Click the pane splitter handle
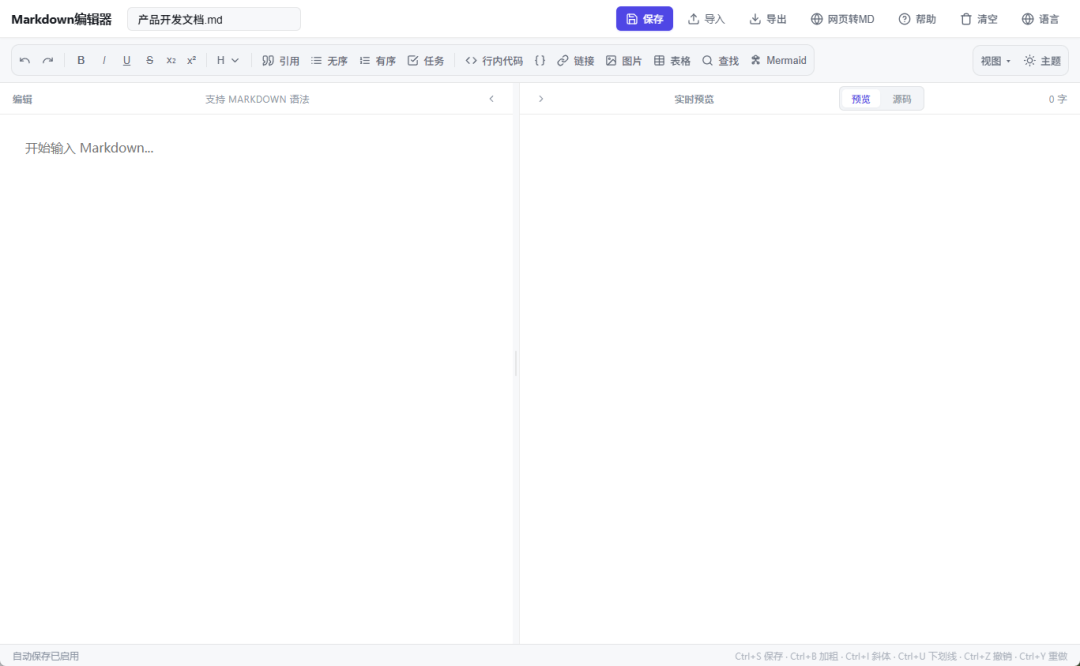The width and height of the screenshot is (1080, 666). (x=516, y=363)
